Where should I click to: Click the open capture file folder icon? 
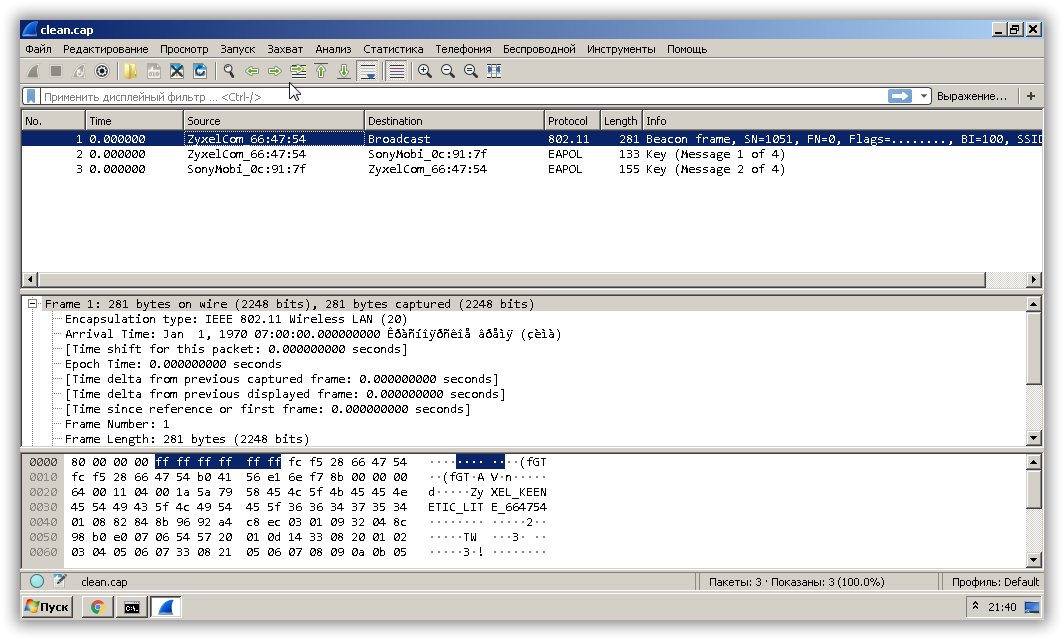[x=129, y=71]
